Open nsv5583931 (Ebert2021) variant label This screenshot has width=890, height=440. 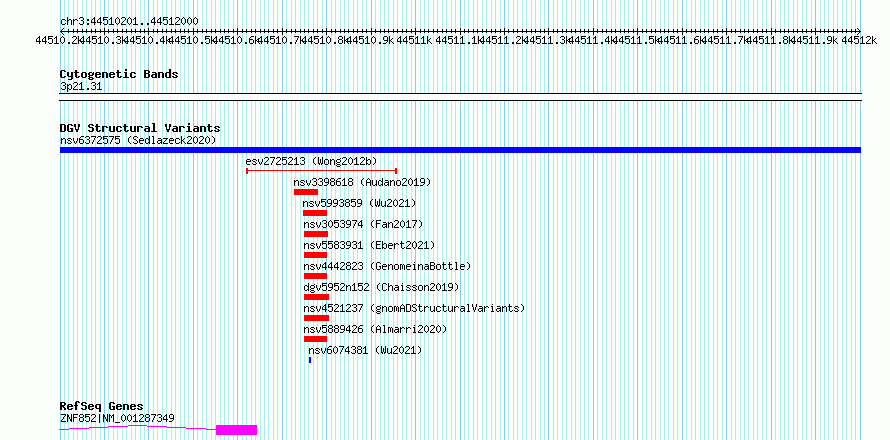tap(369, 245)
